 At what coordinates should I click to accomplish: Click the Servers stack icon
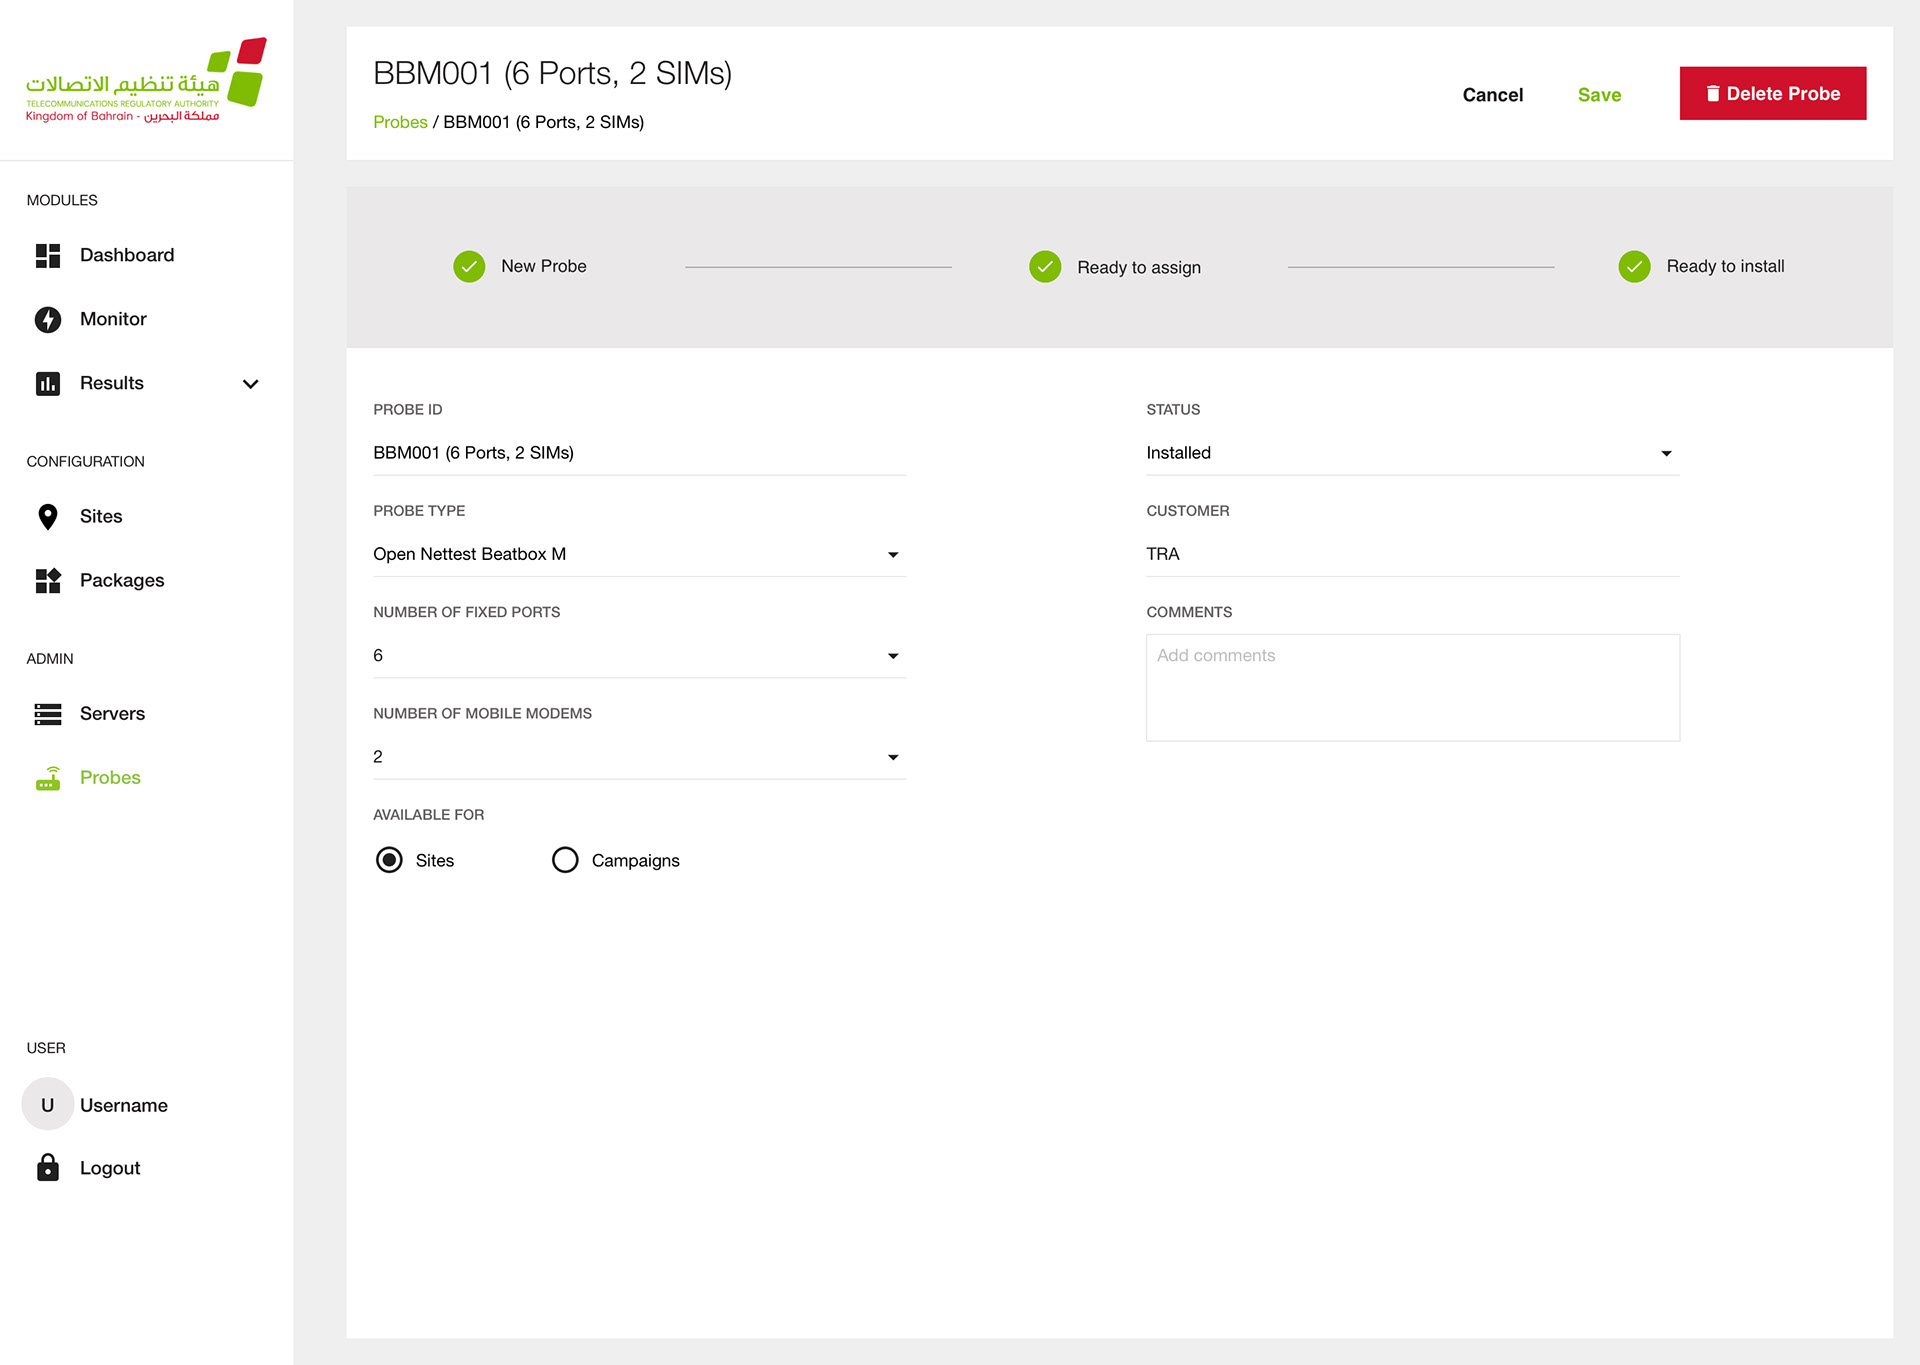tap(47, 714)
